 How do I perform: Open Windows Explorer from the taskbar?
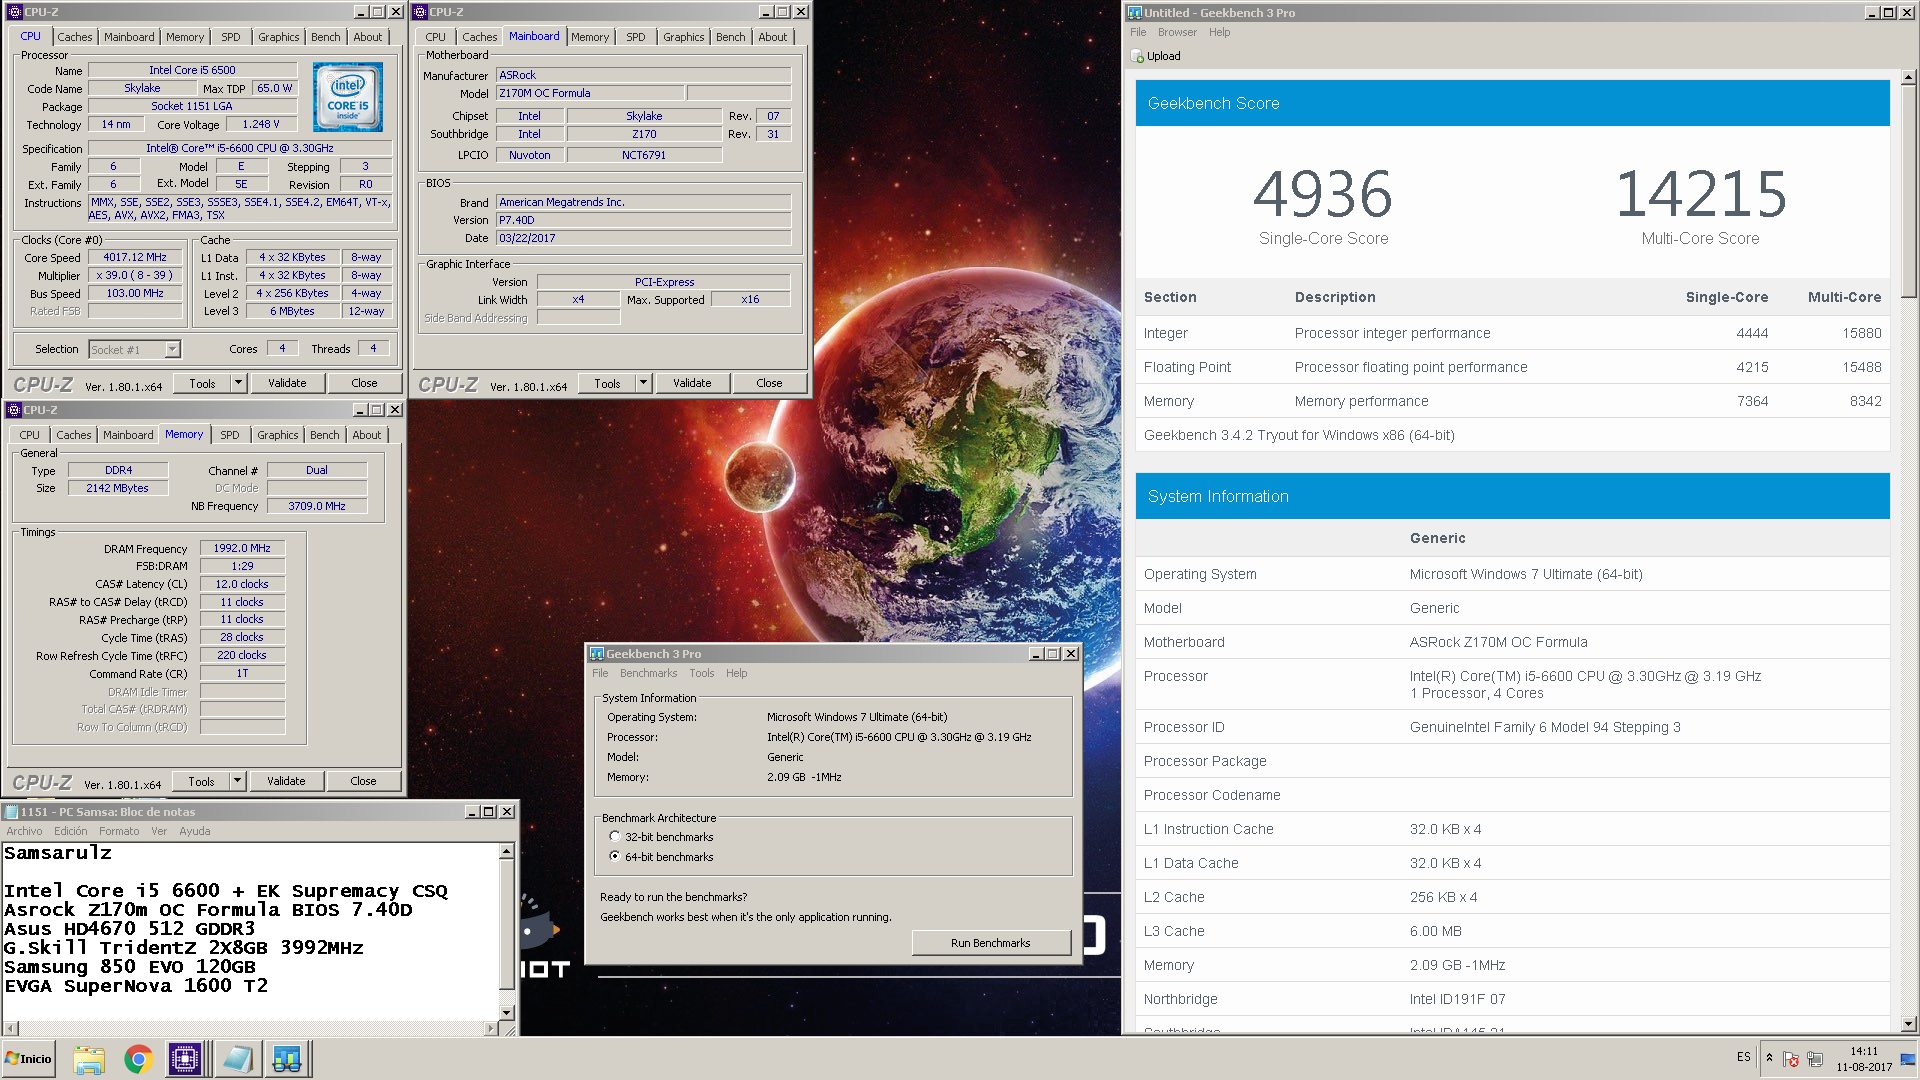coord(89,1059)
